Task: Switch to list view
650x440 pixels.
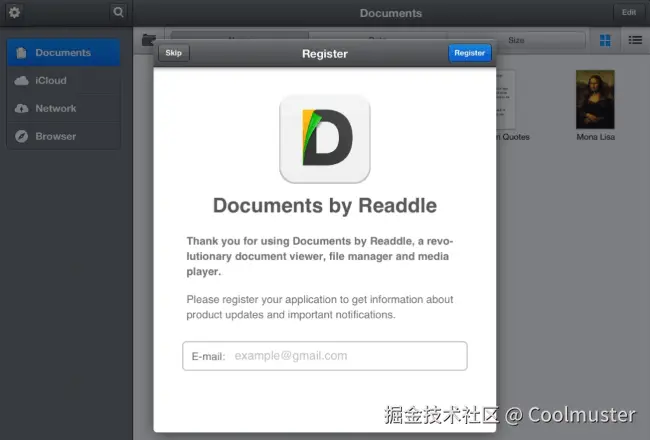Action: click(635, 40)
